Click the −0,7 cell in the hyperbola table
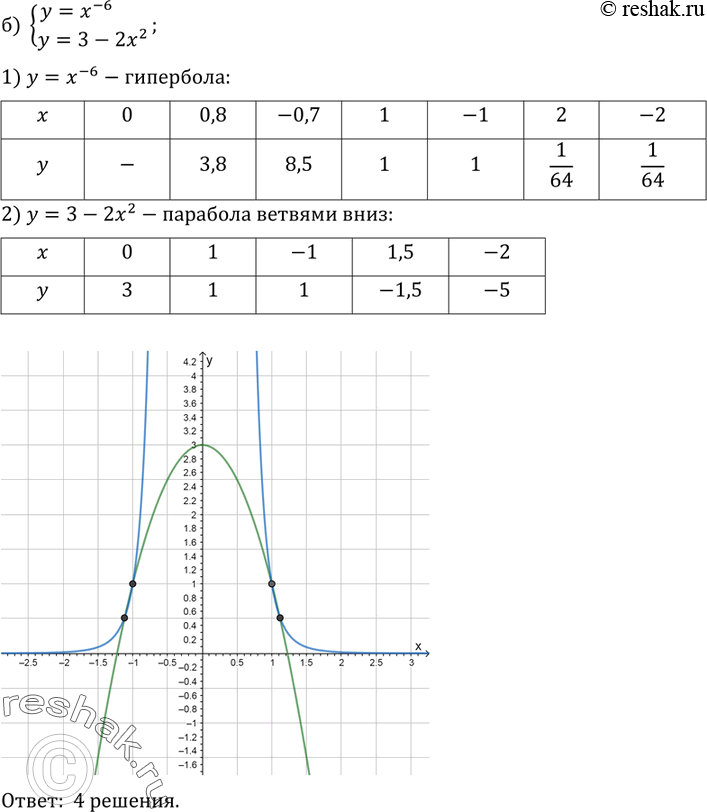 click(298, 116)
